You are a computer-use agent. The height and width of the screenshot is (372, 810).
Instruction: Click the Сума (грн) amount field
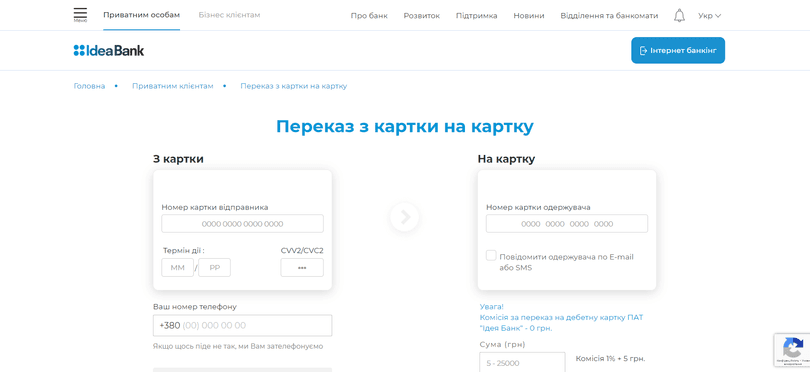(x=522, y=362)
